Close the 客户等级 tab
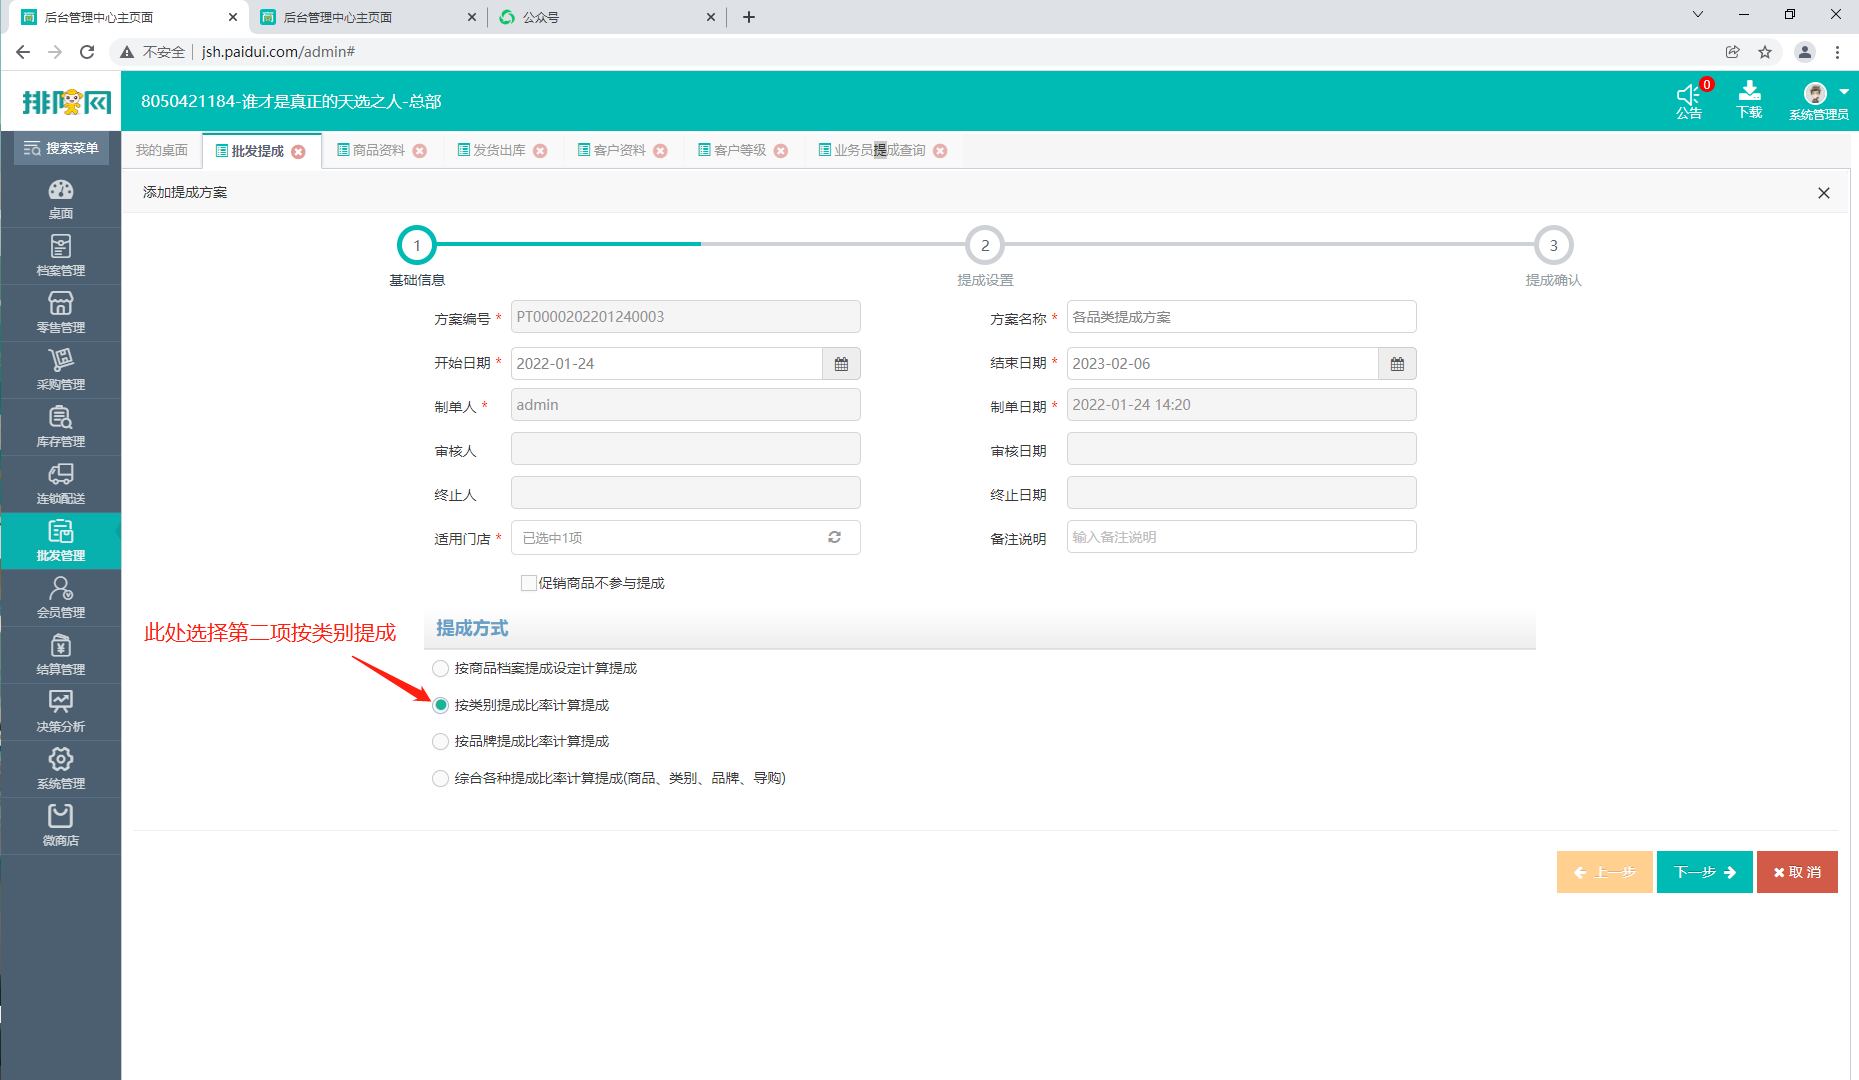The image size is (1859, 1080). pyautogui.click(x=781, y=151)
